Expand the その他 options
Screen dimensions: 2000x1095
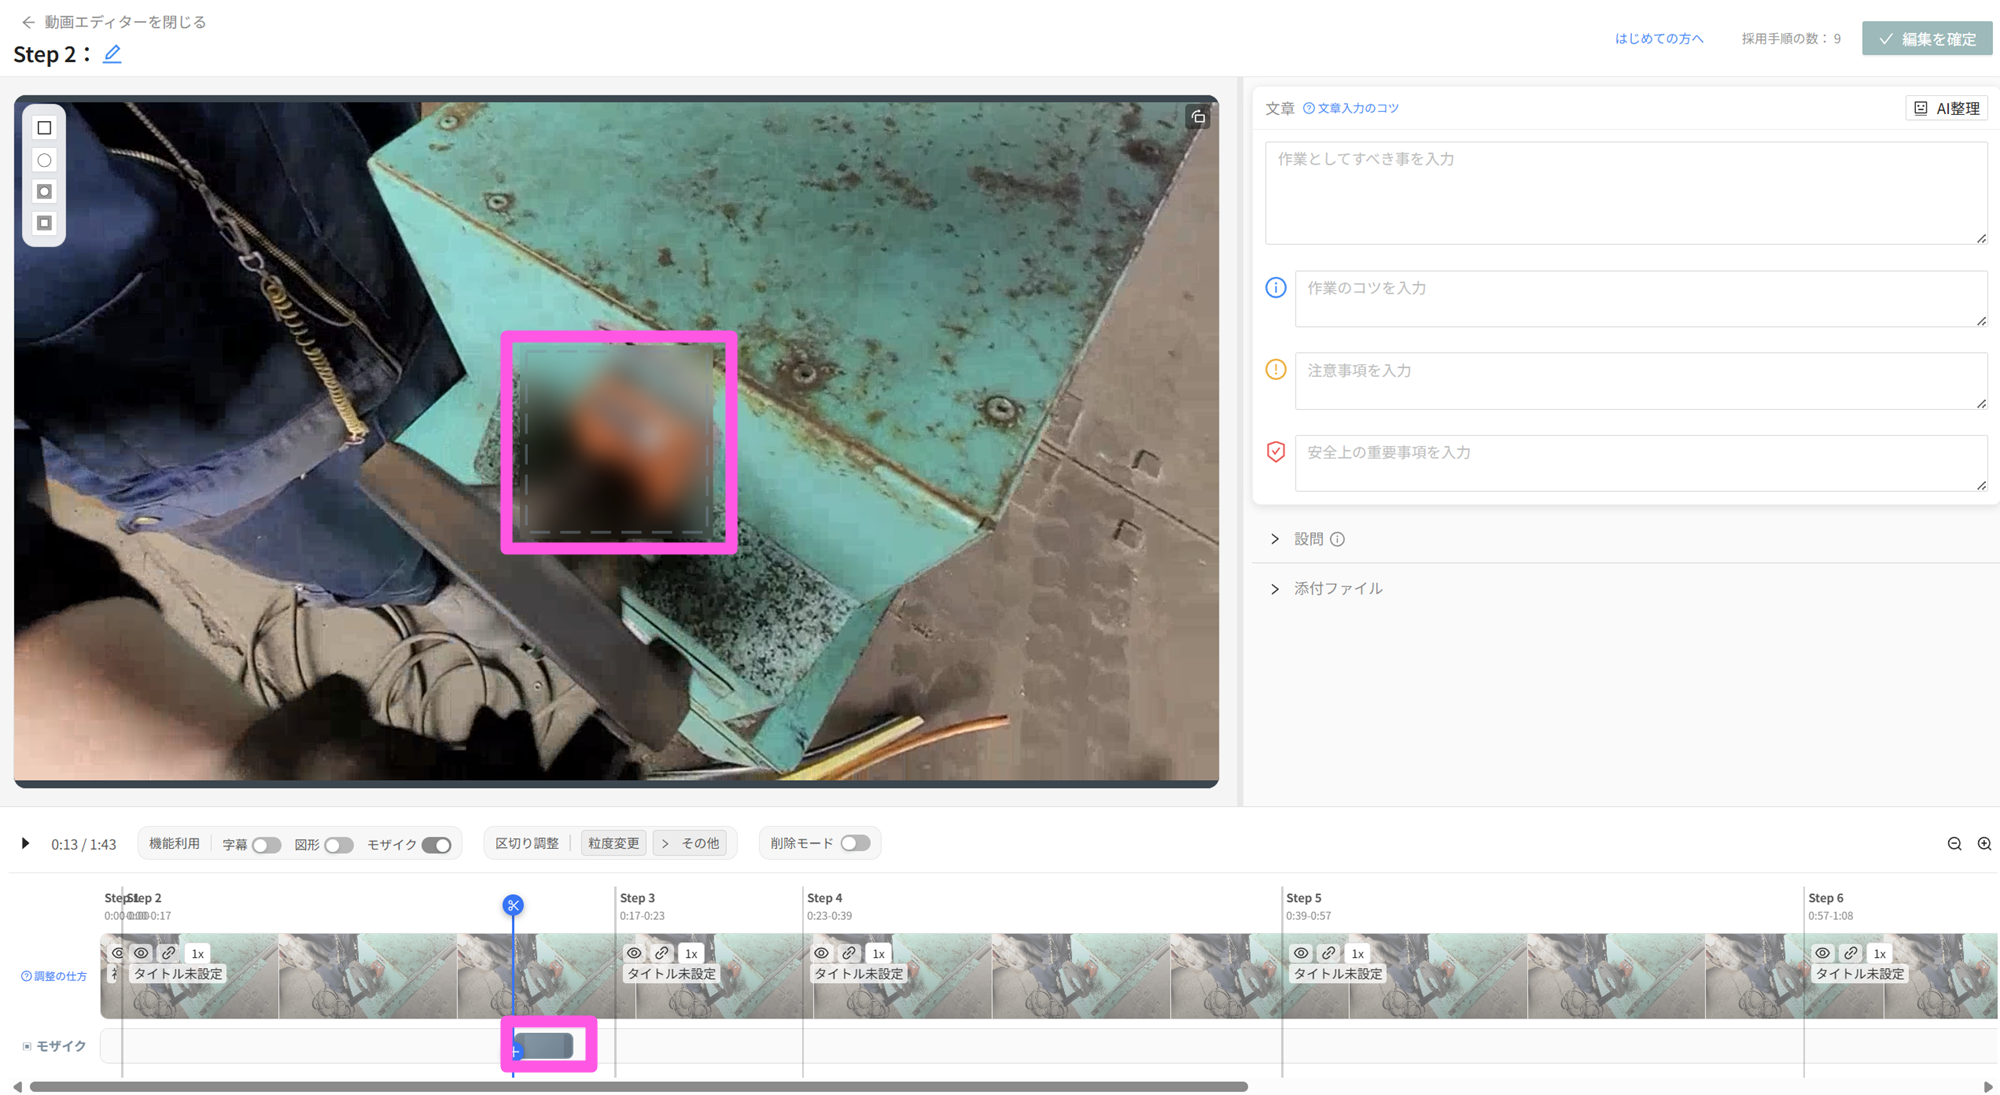(x=692, y=843)
